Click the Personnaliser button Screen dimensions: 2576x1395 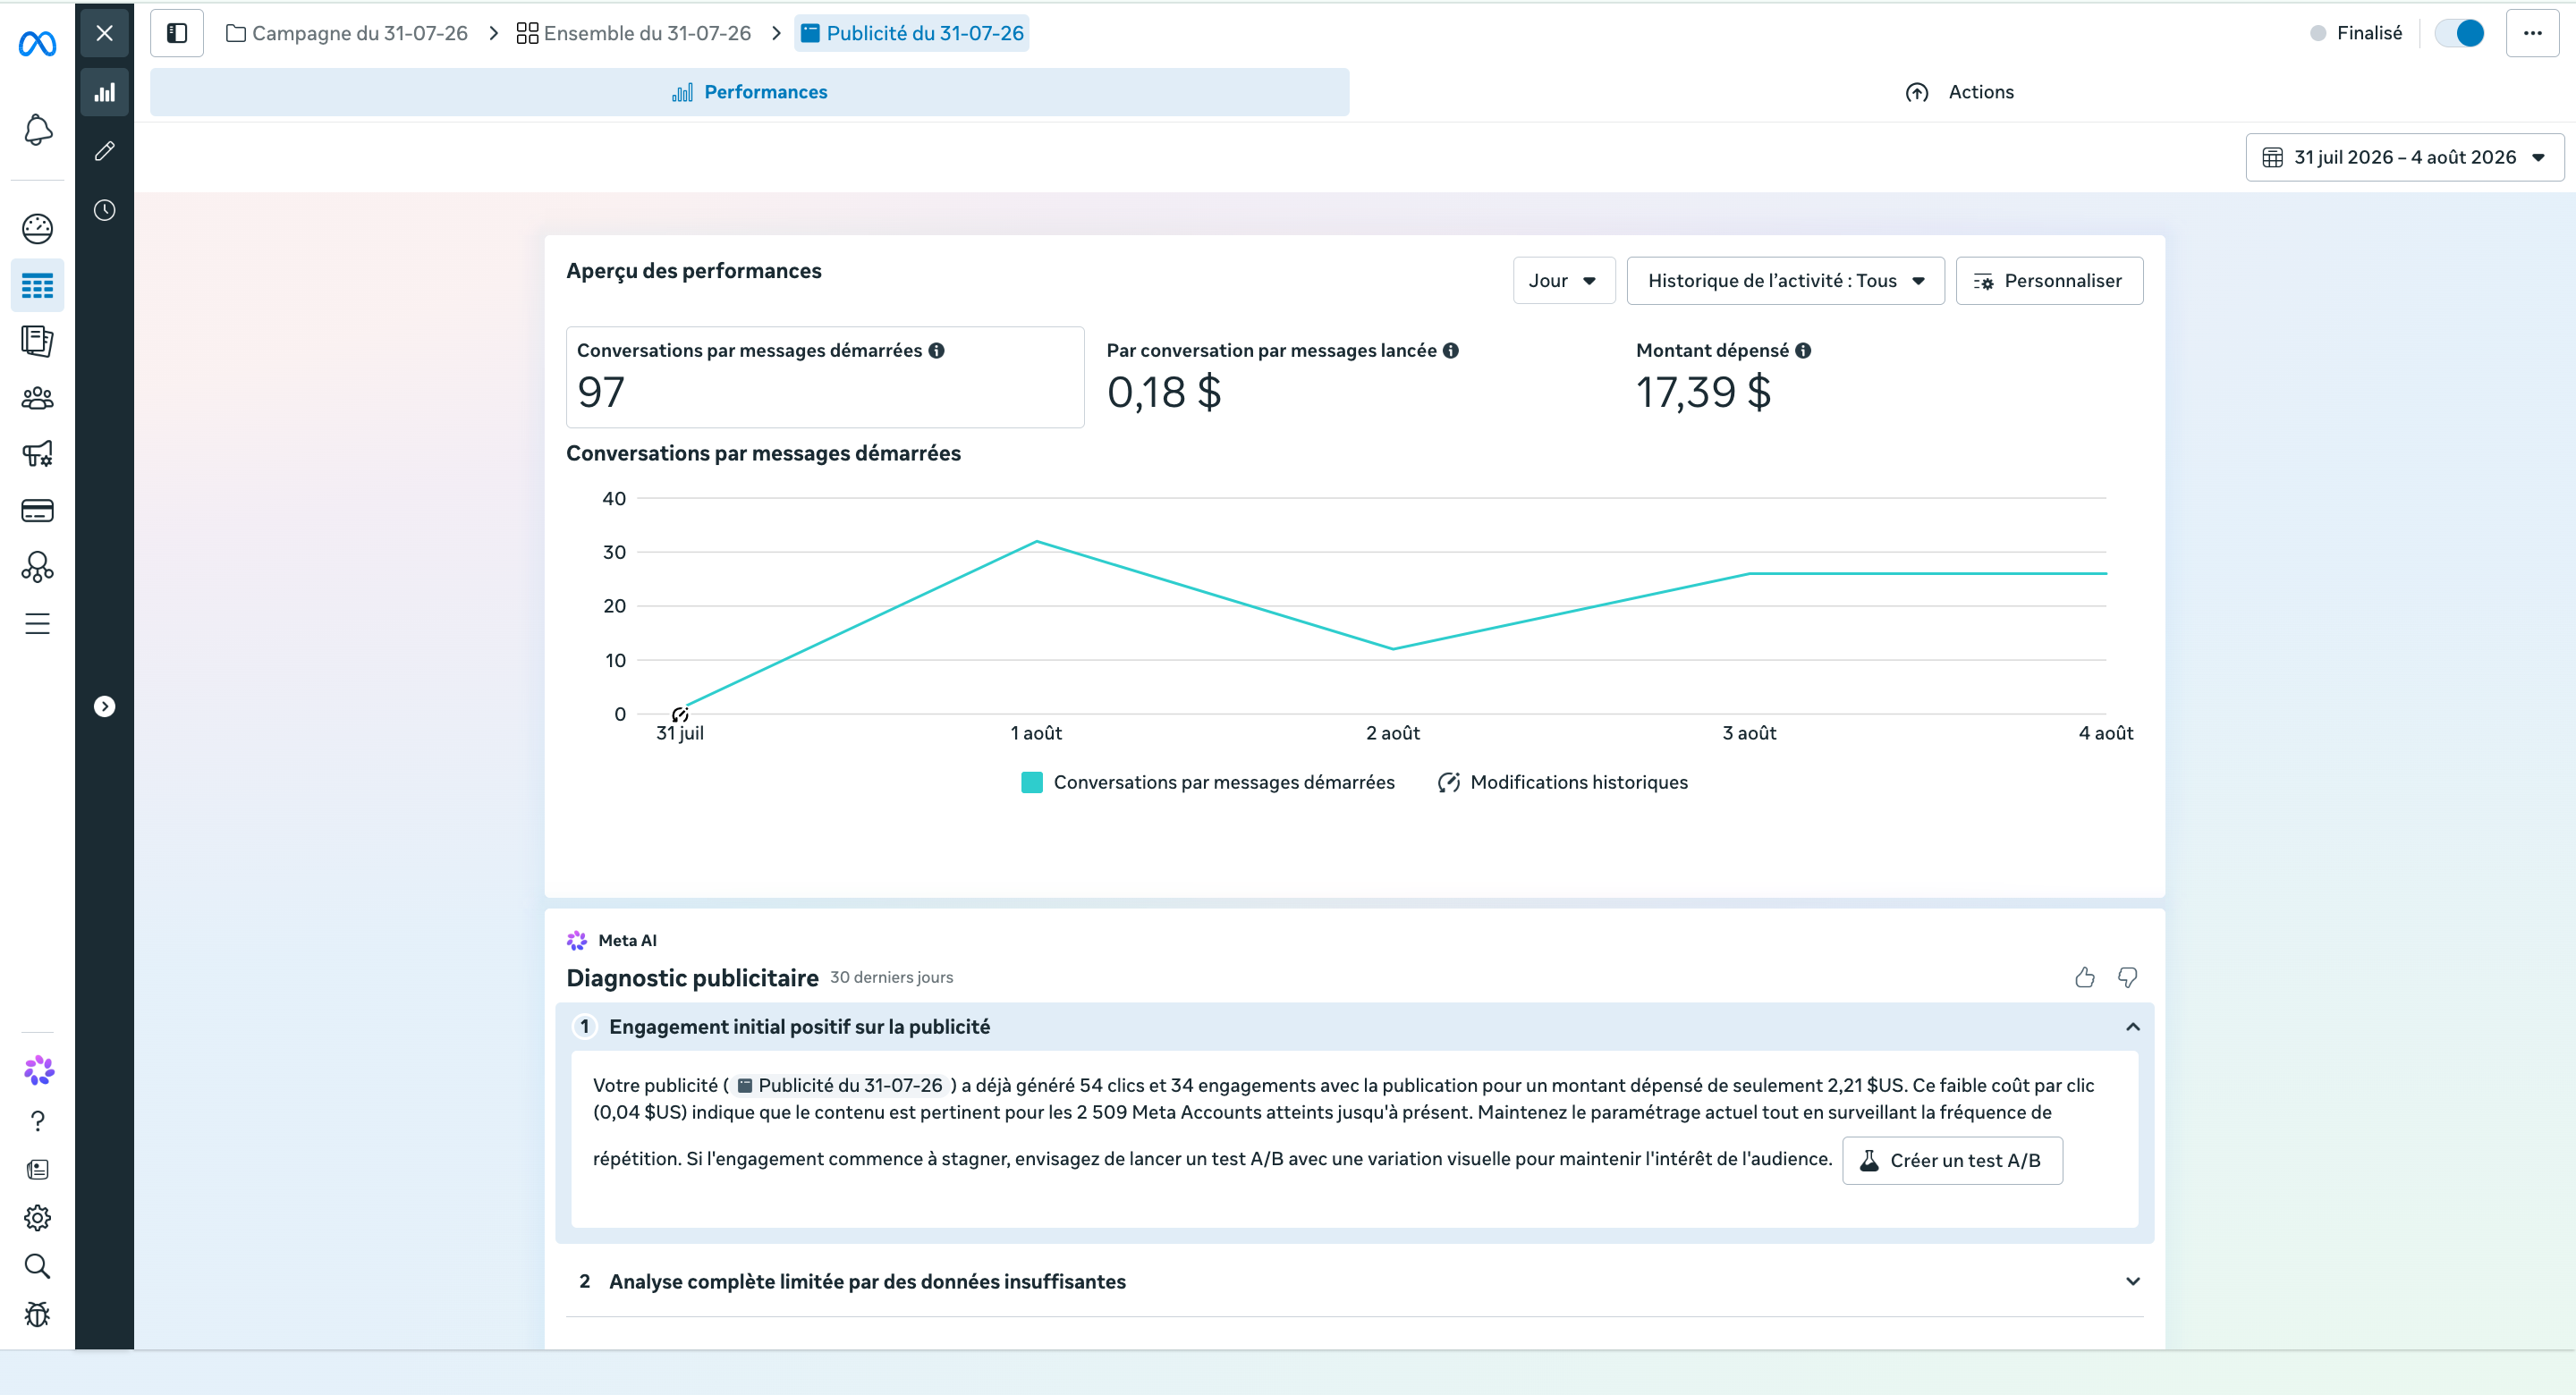[2049, 281]
